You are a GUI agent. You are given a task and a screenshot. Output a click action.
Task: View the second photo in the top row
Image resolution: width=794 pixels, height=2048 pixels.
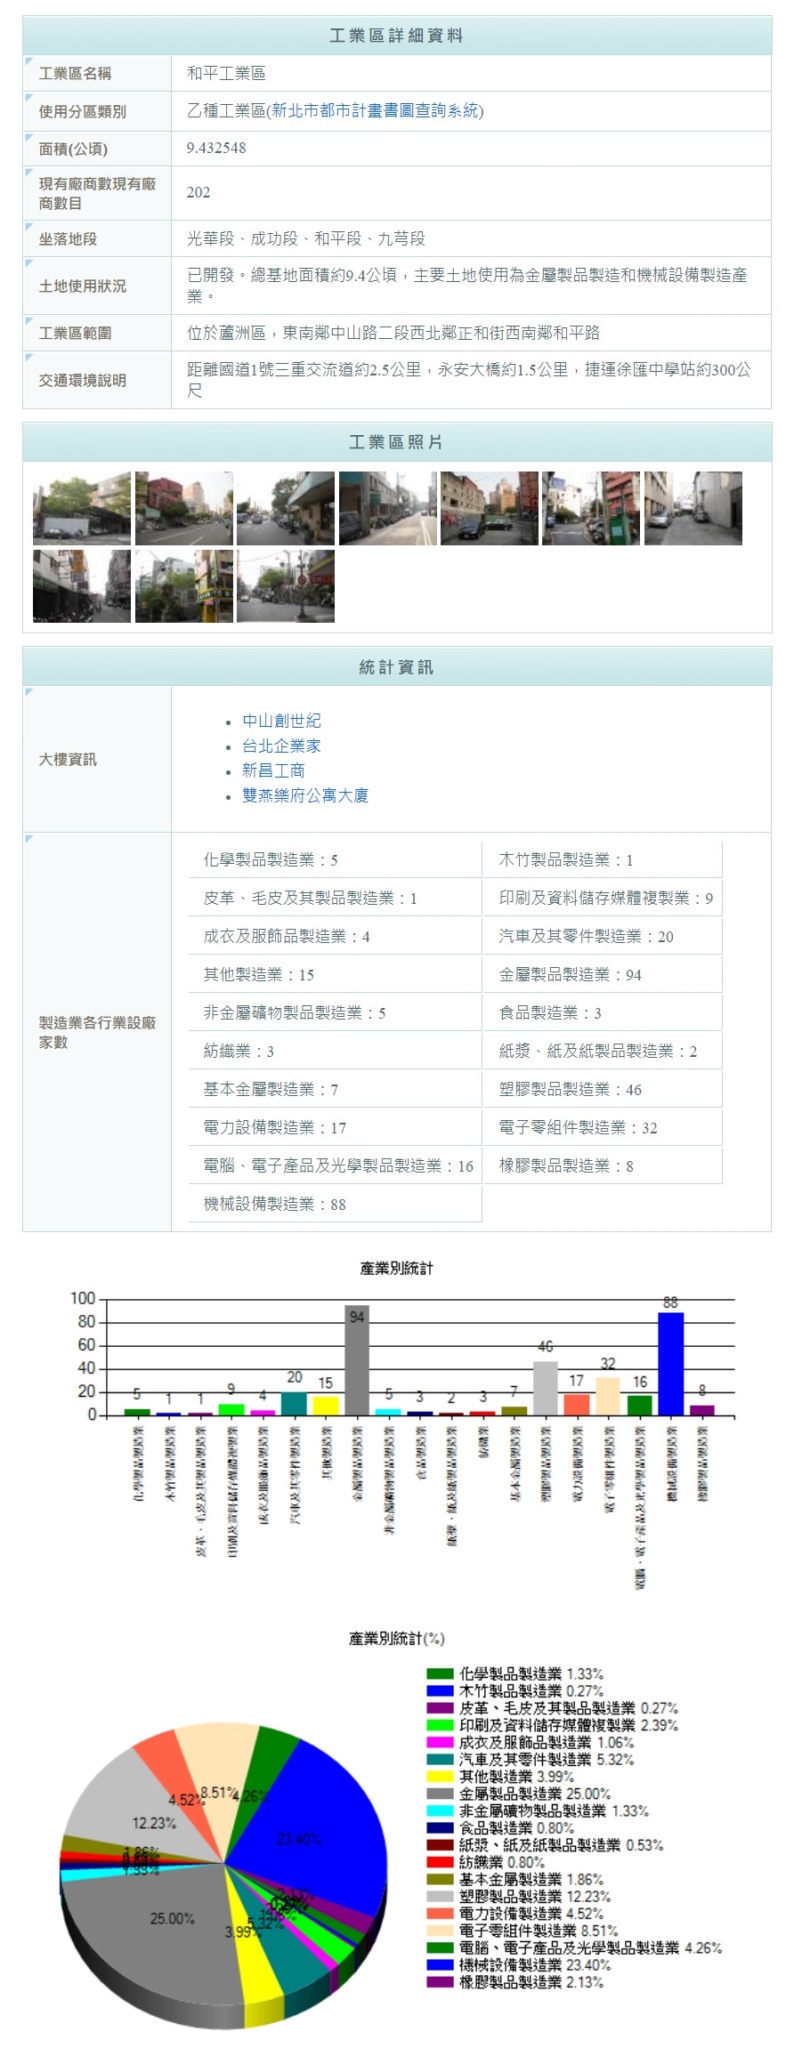[184, 508]
